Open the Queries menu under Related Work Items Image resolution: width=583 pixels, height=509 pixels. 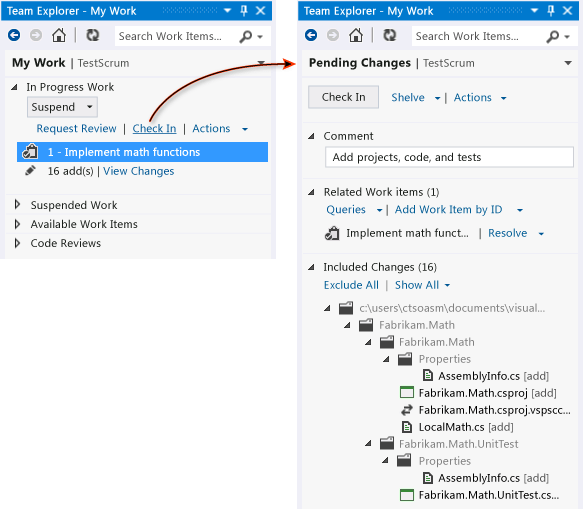[354, 210]
